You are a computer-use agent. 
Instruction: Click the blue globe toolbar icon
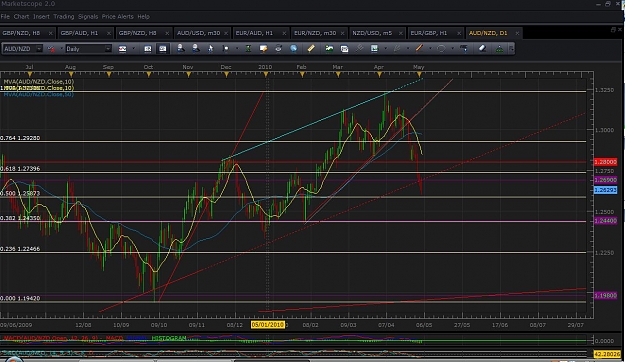click(294, 49)
